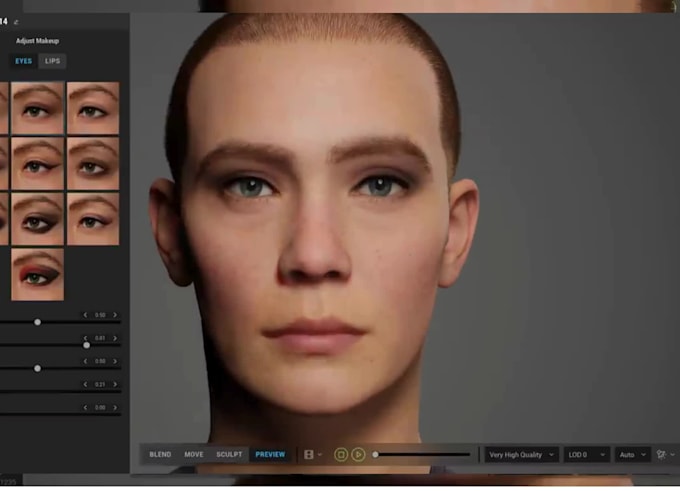680x491 pixels.
Task: Click the 0.00 value field
Action: 100,408
